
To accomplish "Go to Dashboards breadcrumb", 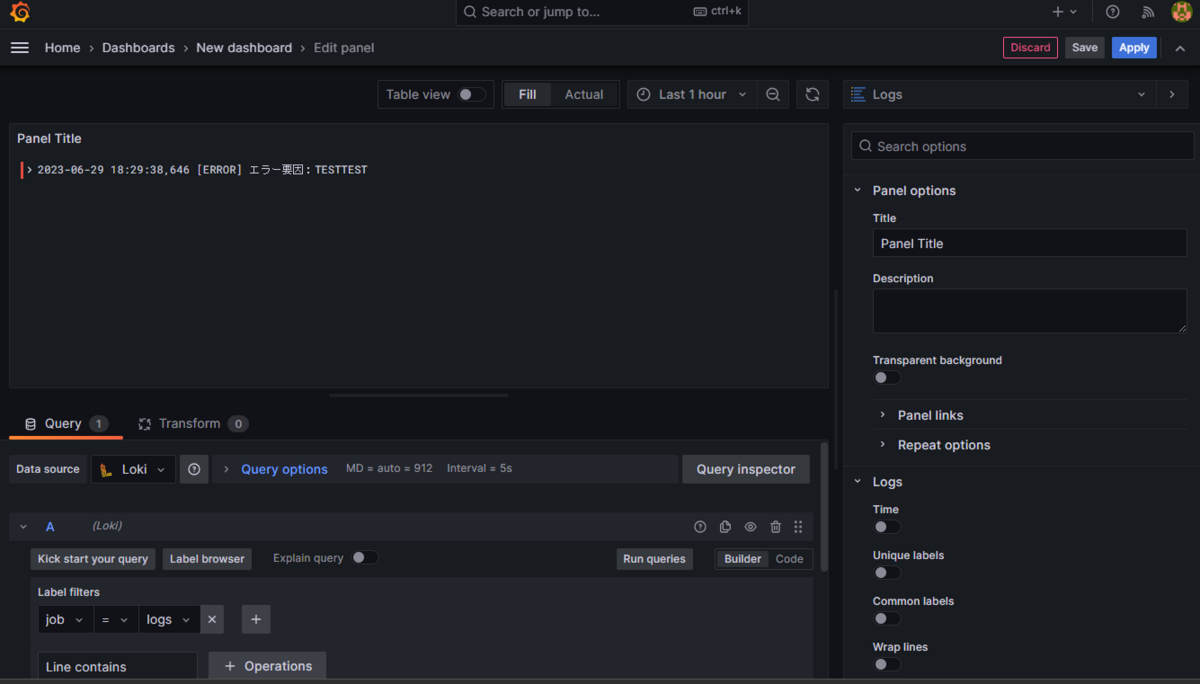I will tap(138, 48).
